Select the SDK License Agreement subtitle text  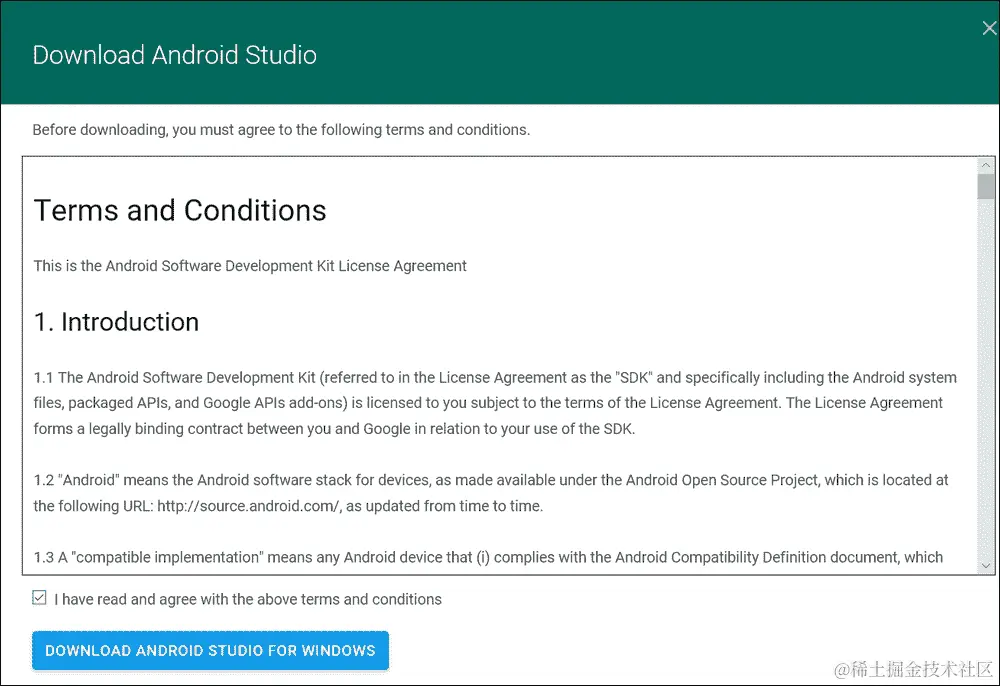(249, 266)
